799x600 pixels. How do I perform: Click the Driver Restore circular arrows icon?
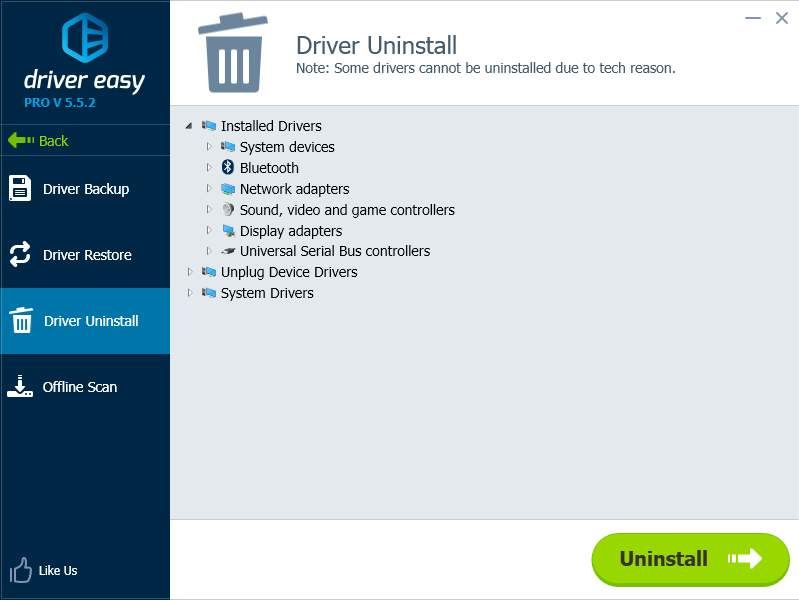(20, 254)
